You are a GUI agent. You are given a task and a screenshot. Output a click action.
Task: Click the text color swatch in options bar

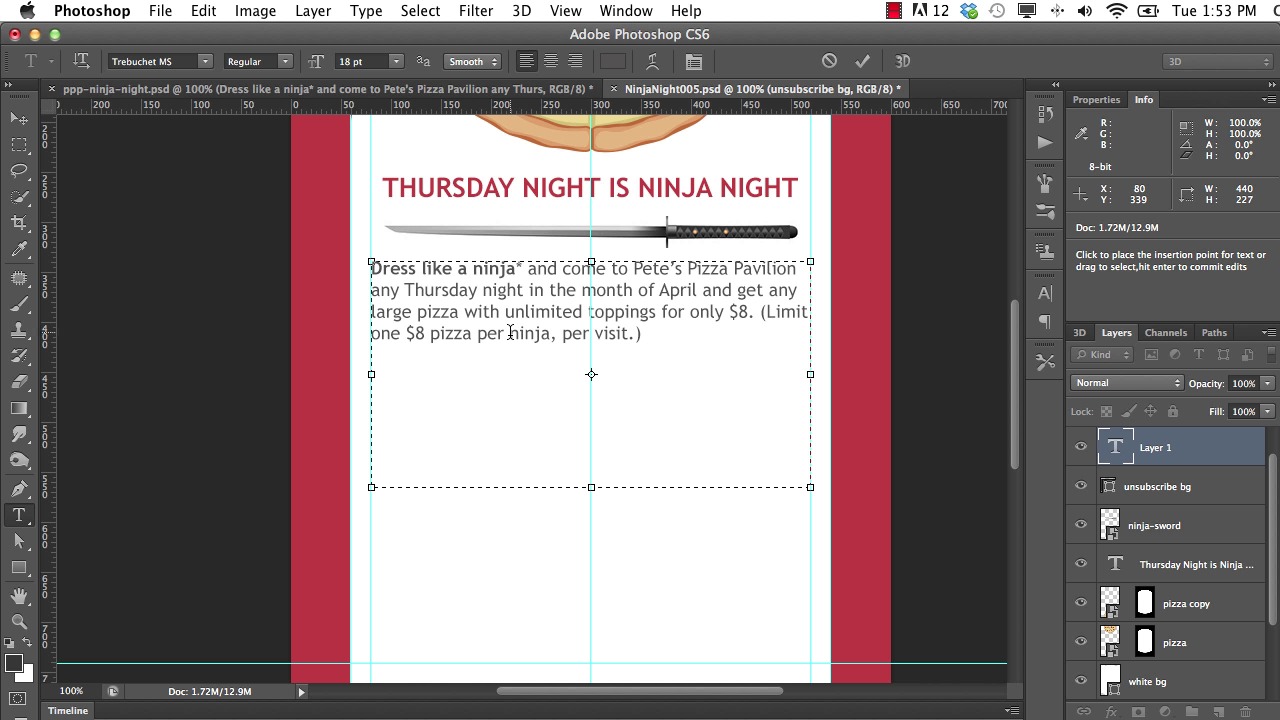[612, 61]
